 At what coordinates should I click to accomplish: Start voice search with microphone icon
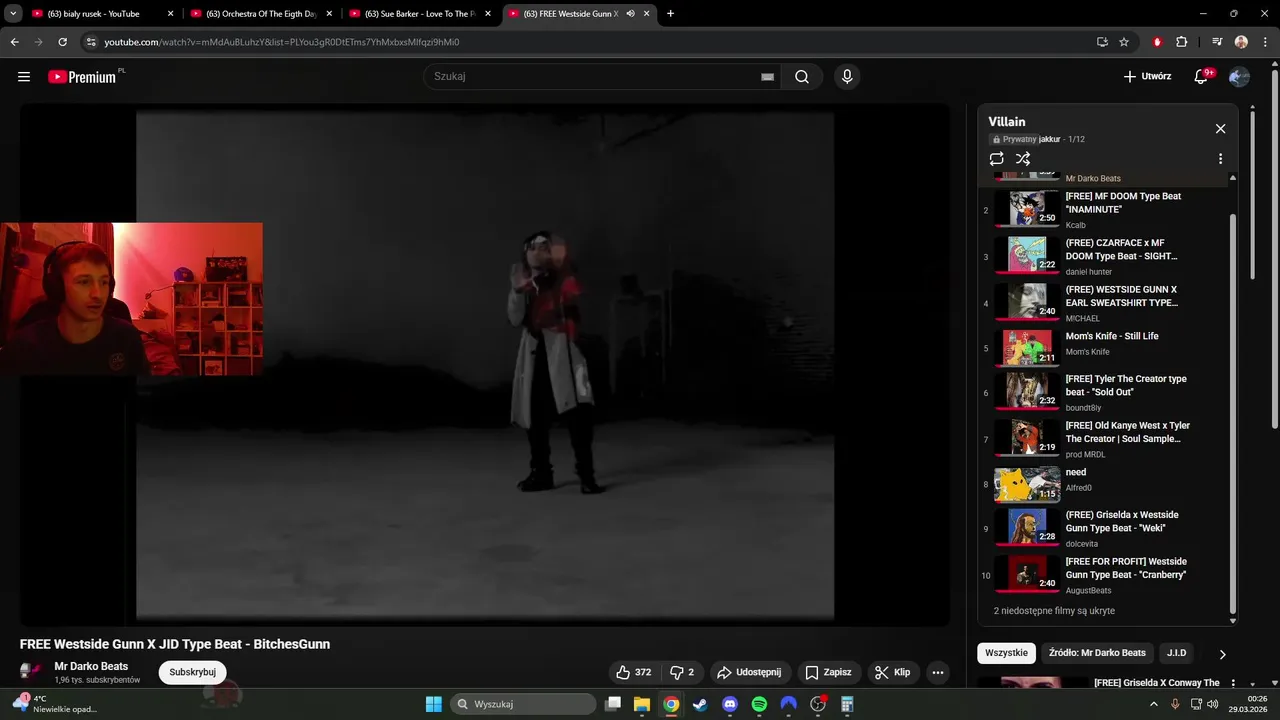847,77
